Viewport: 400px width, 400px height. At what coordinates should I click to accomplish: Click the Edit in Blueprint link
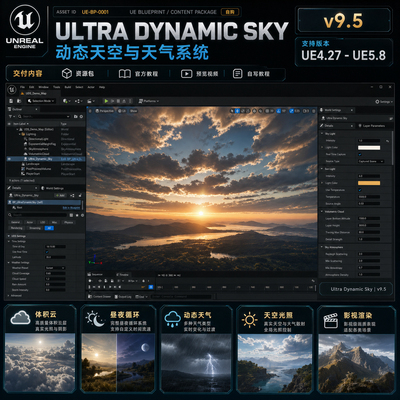tap(71, 208)
